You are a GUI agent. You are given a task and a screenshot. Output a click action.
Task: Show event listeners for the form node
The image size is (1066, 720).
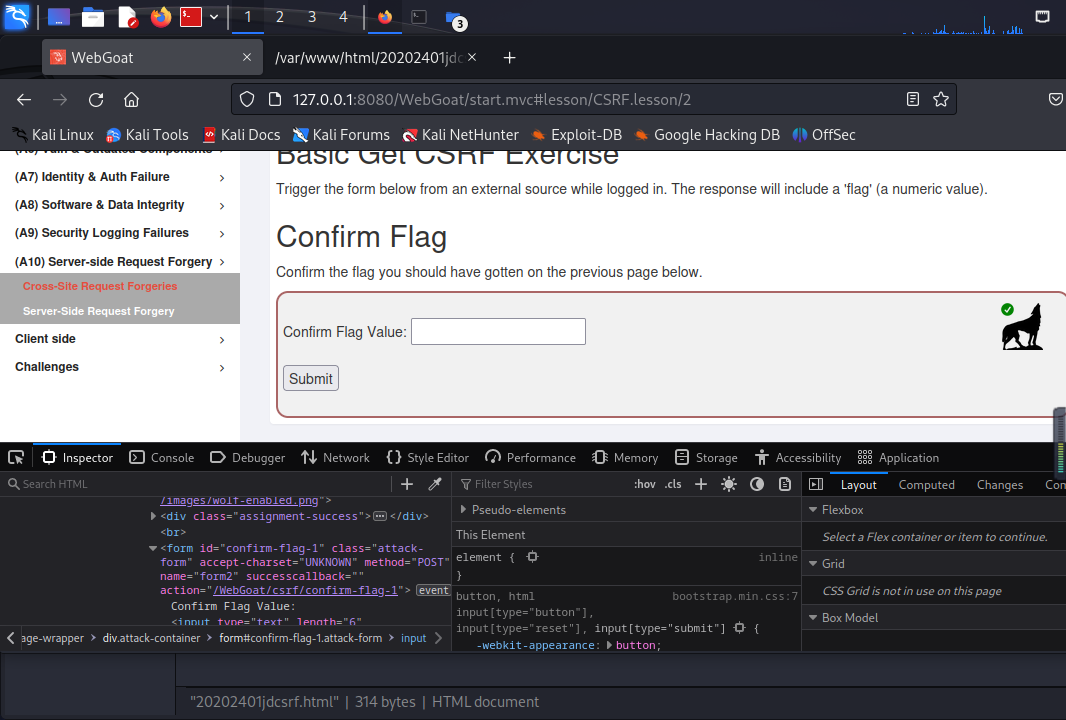[433, 590]
